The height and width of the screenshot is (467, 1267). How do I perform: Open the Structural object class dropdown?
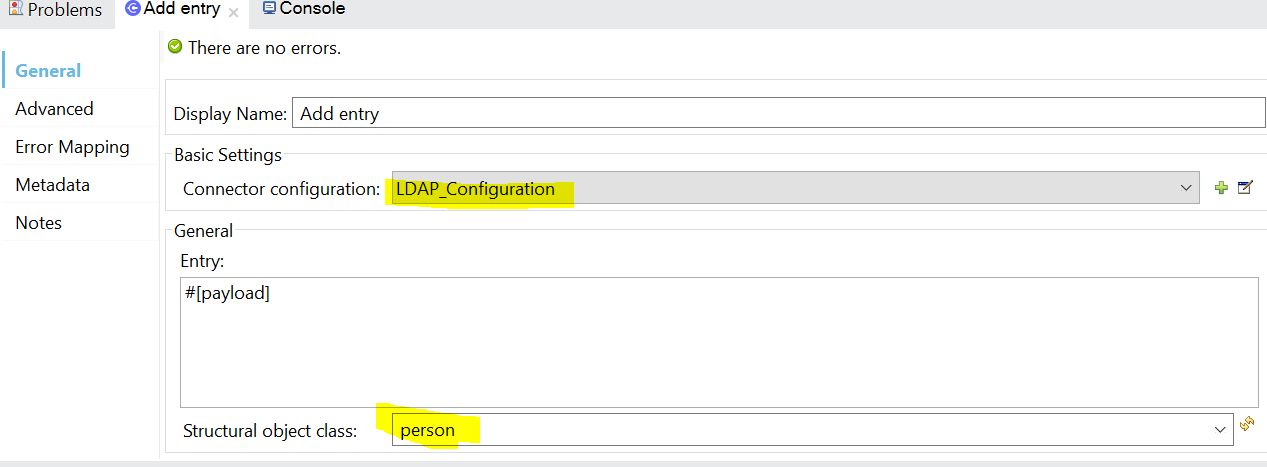pos(1220,430)
